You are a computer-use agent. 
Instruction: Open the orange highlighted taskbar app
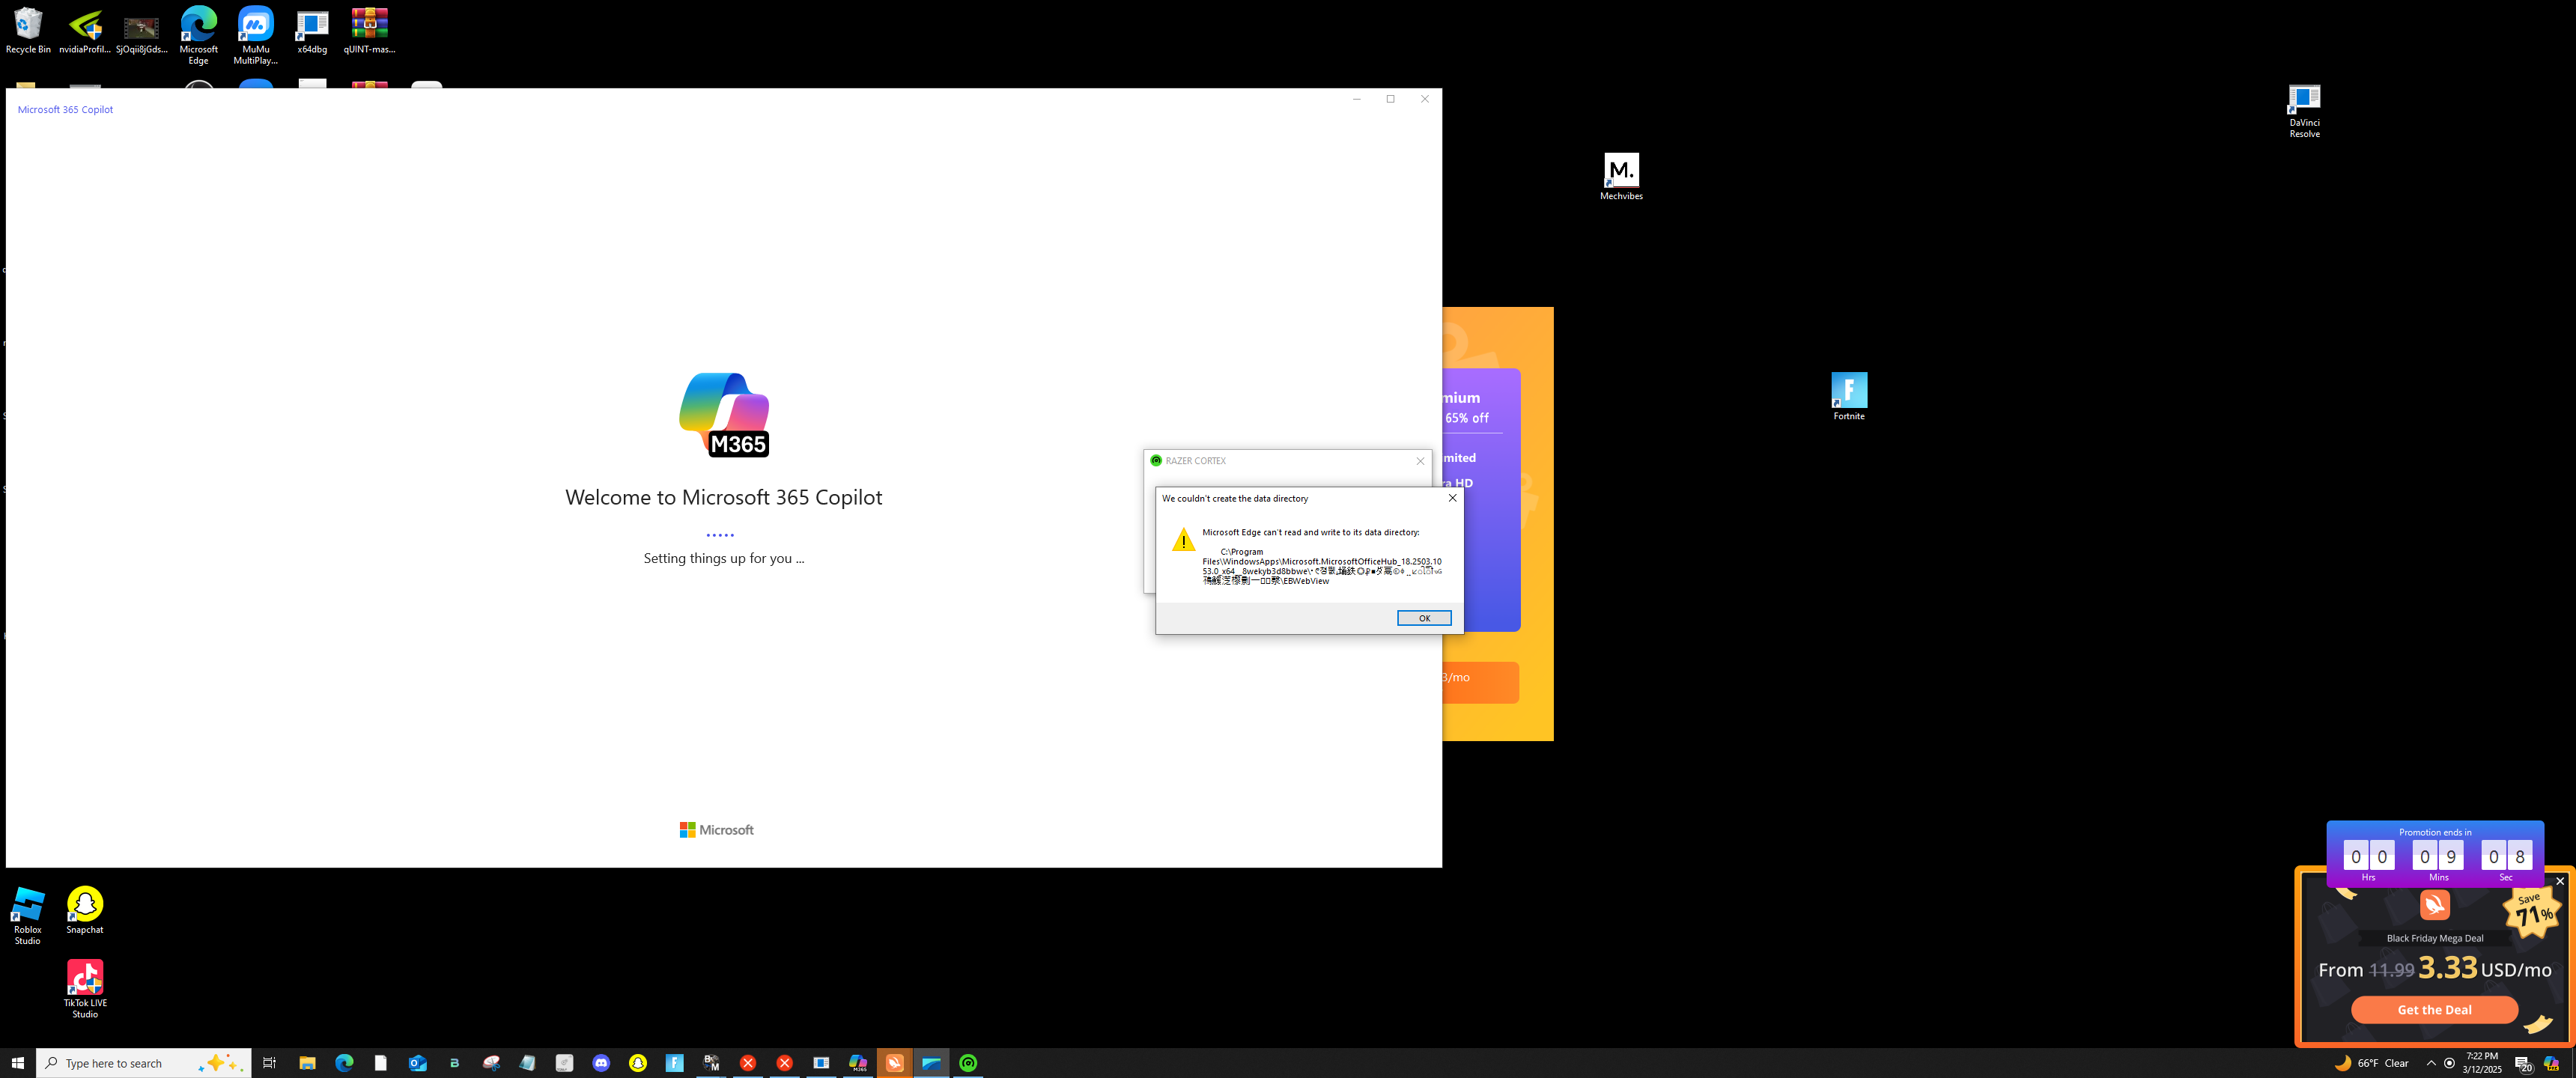(895, 1063)
